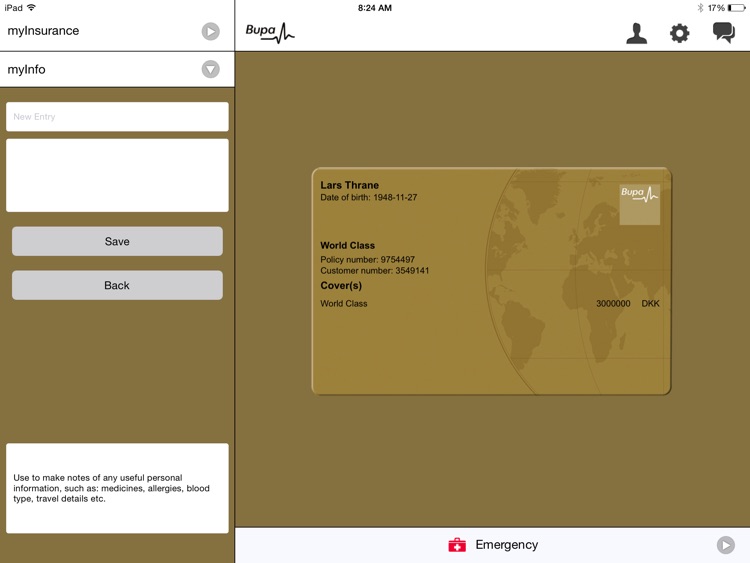This screenshot has width=750, height=563.
Task: Open the chat bubbles icon
Action: pyautogui.click(x=724, y=33)
